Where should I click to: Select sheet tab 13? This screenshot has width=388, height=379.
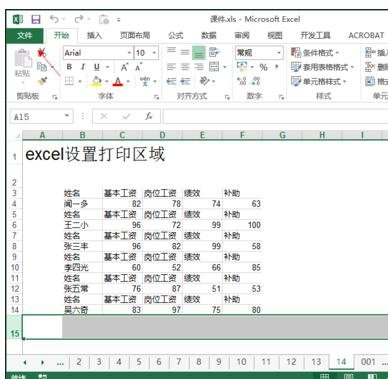click(316, 362)
